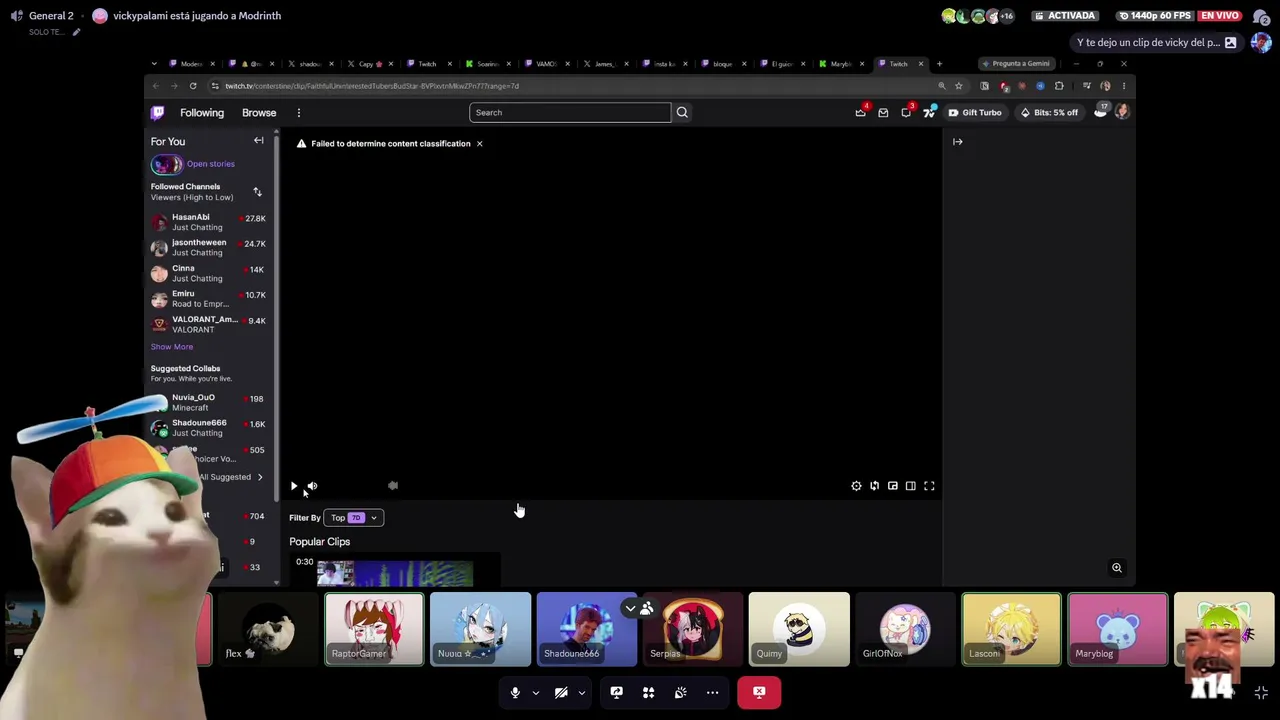Open Twitch Prime loot crown icon
Image resolution: width=1280 pixels, height=720 pixels.
pyautogui.click(x=860, y=113)
